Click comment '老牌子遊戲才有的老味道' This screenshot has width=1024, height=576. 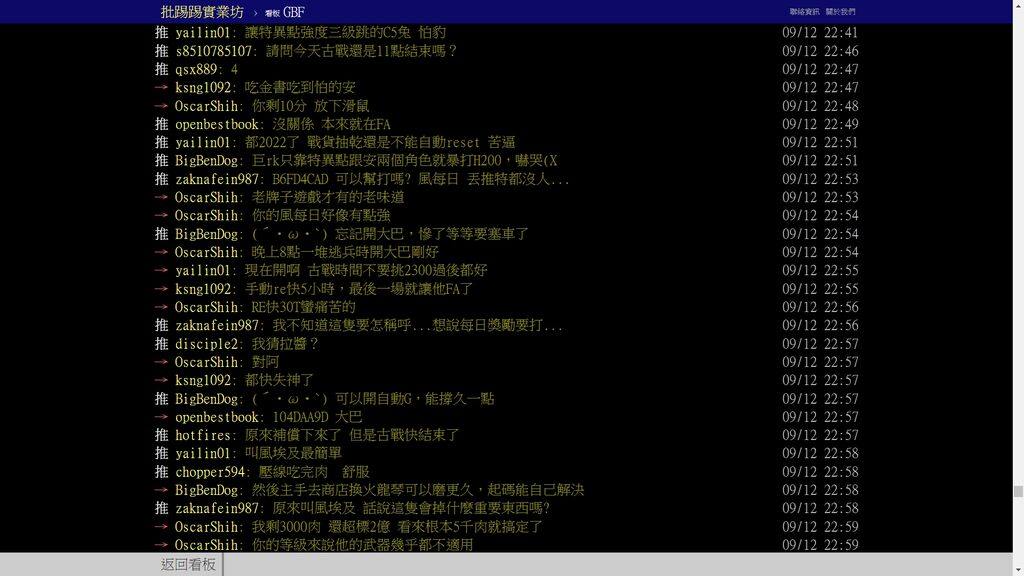[x=328, y=197]
